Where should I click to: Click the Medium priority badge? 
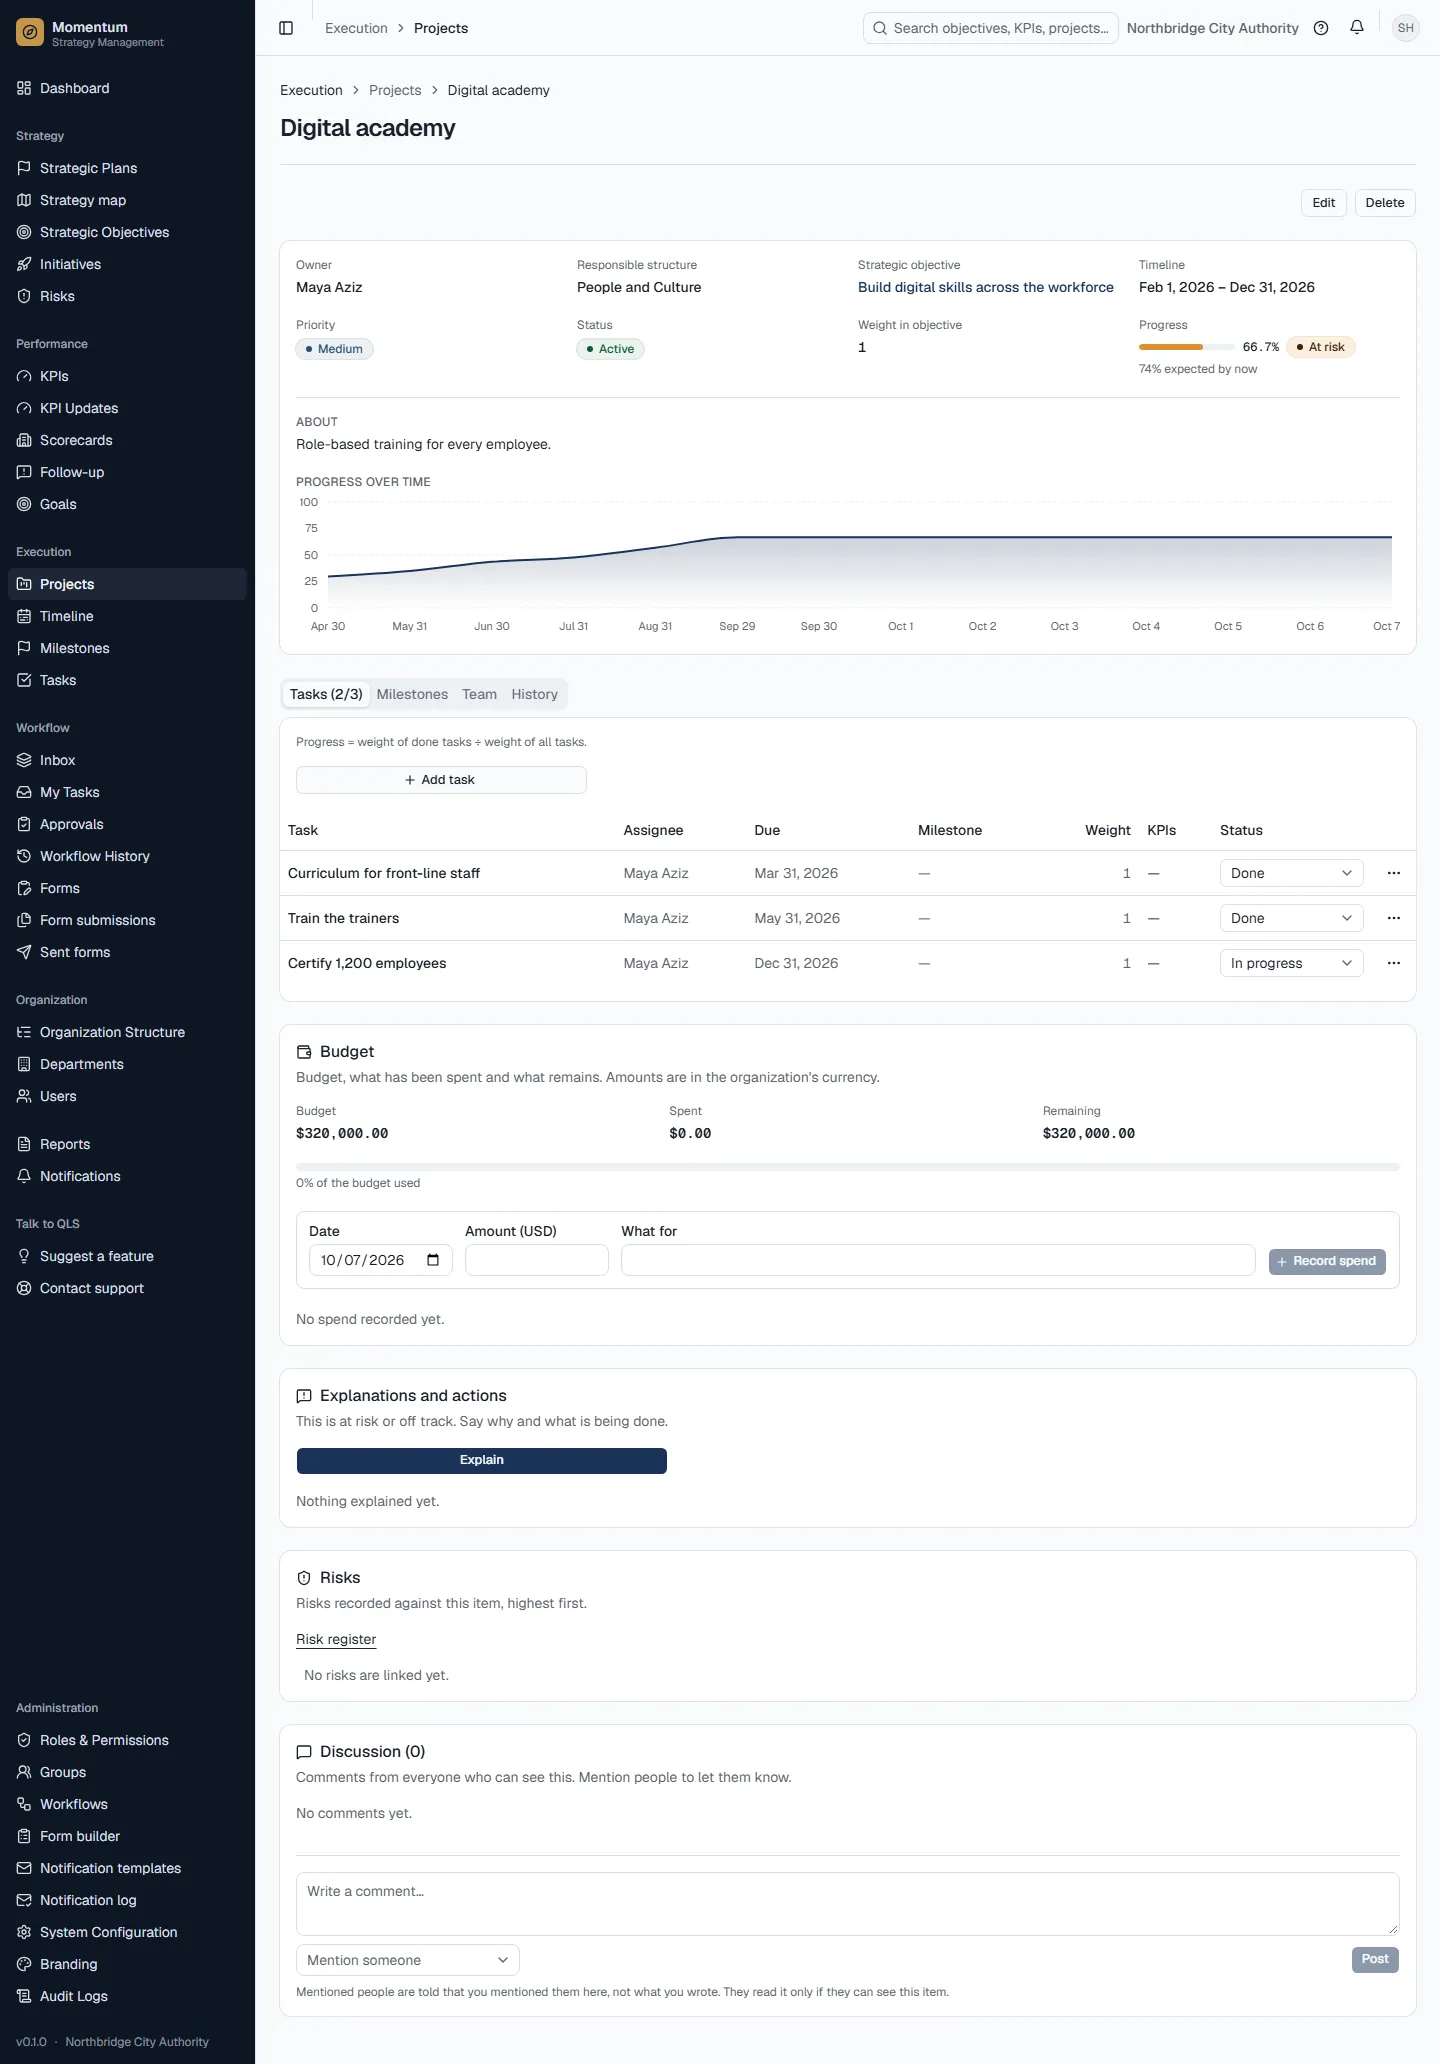[334, 349]
